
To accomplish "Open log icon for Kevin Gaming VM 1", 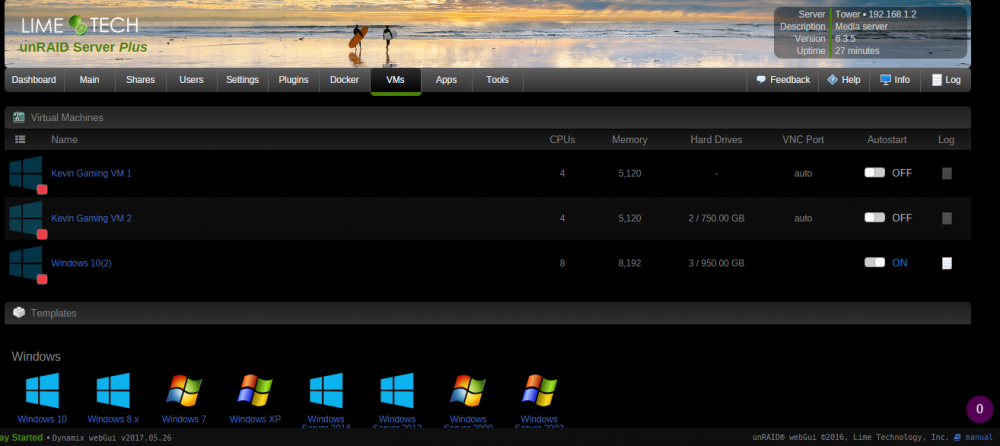I will 946,173.
